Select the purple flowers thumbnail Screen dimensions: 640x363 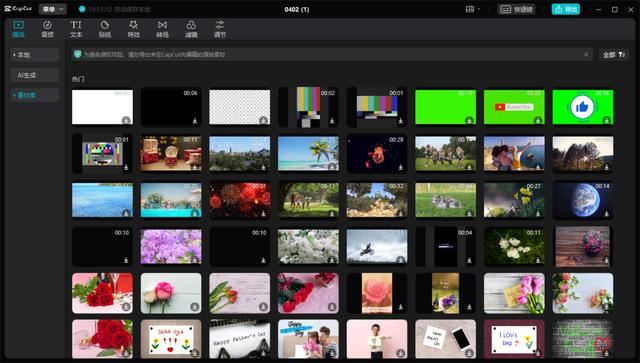171,247
